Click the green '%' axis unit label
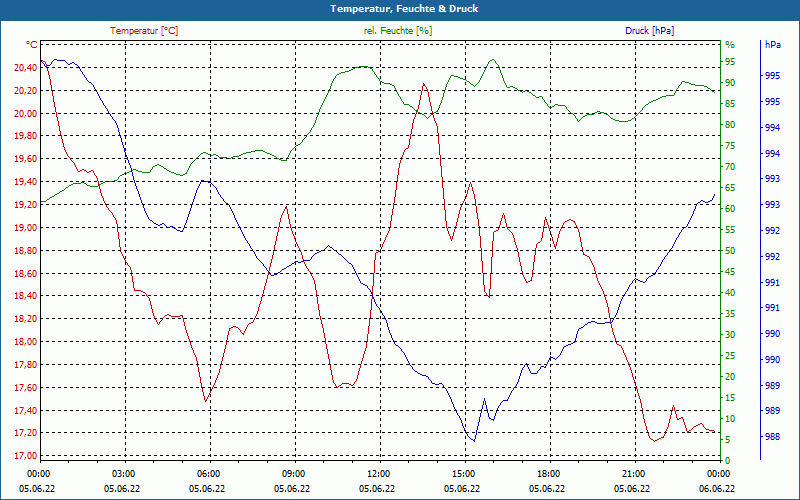 (730, 45)
